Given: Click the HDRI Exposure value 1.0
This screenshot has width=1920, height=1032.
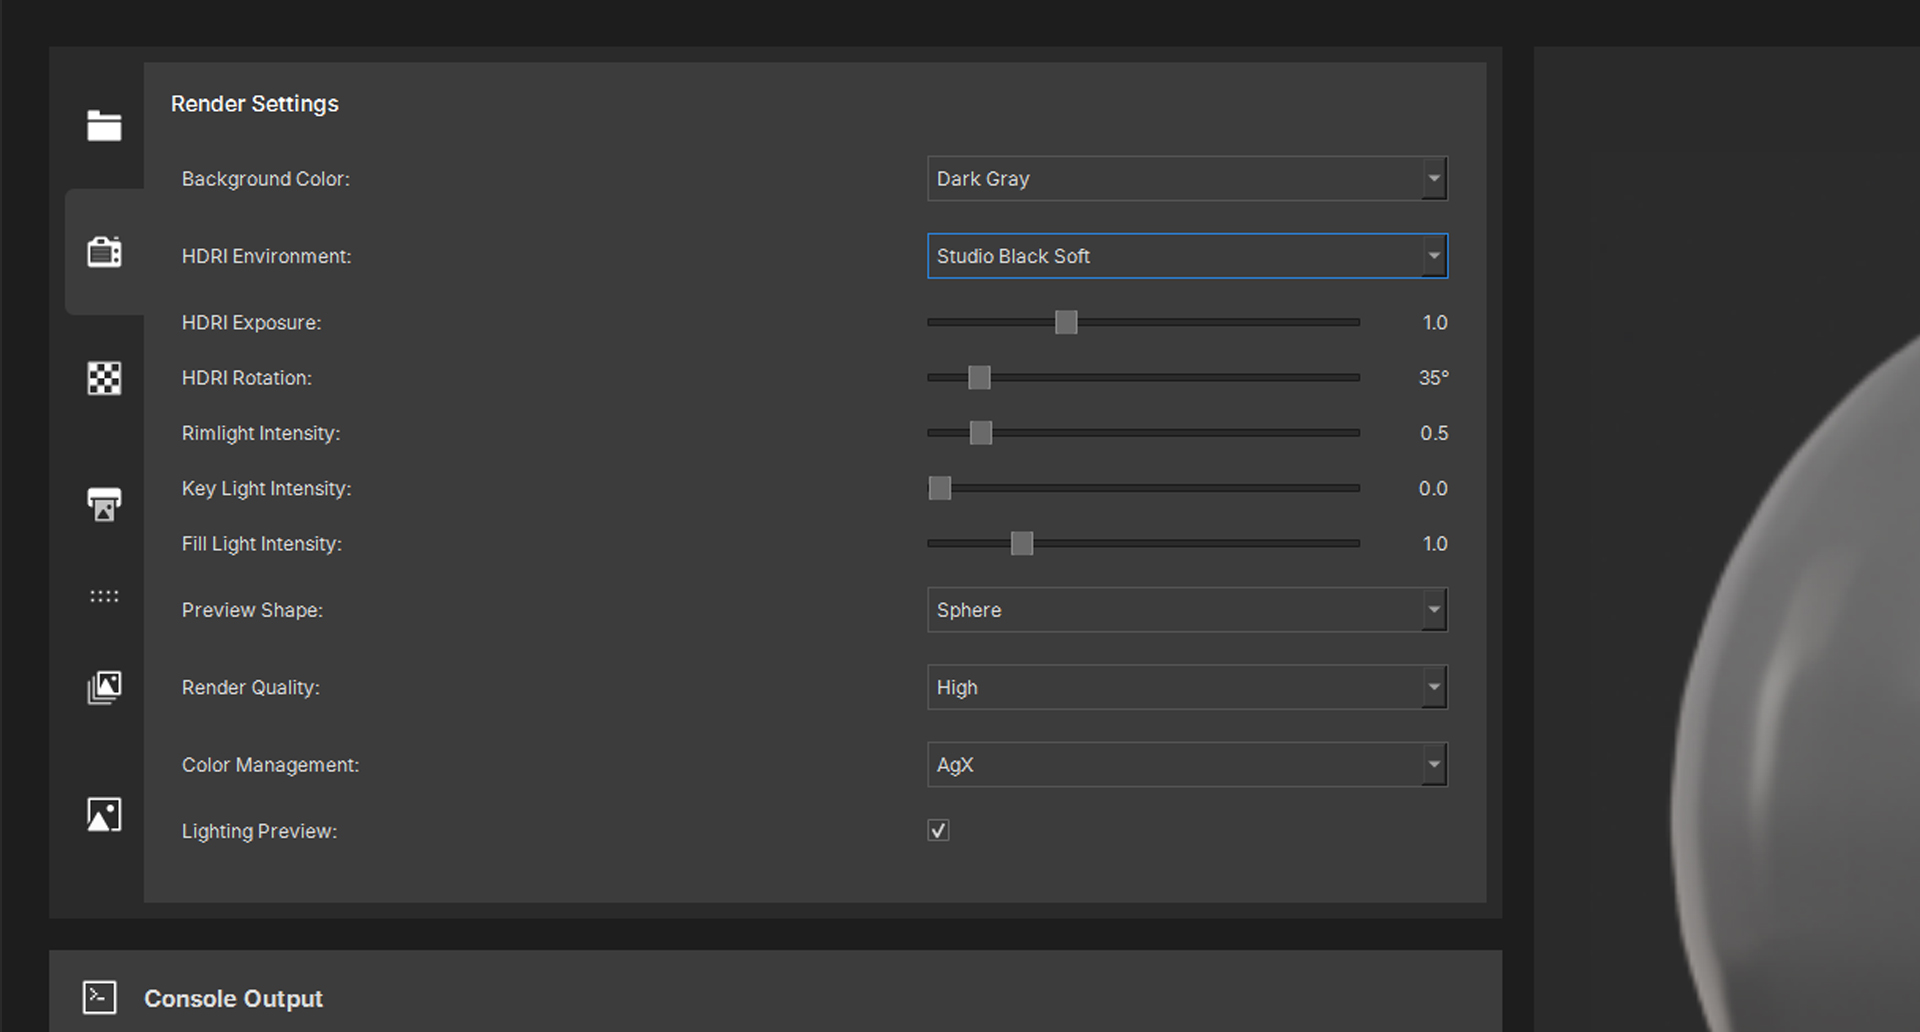Looking at the screenshot, I should coord(1435,322).
